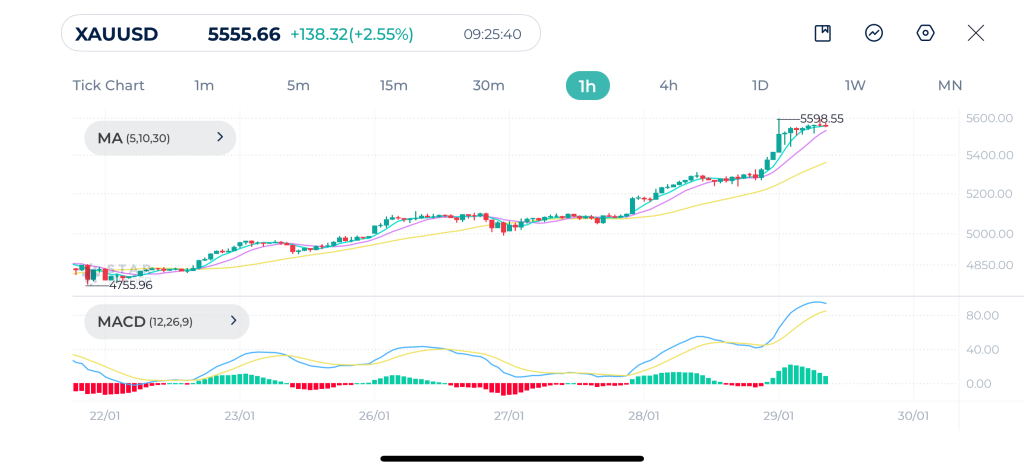
Task: Select the MN monthly timeframe
Action: (950, 86)
